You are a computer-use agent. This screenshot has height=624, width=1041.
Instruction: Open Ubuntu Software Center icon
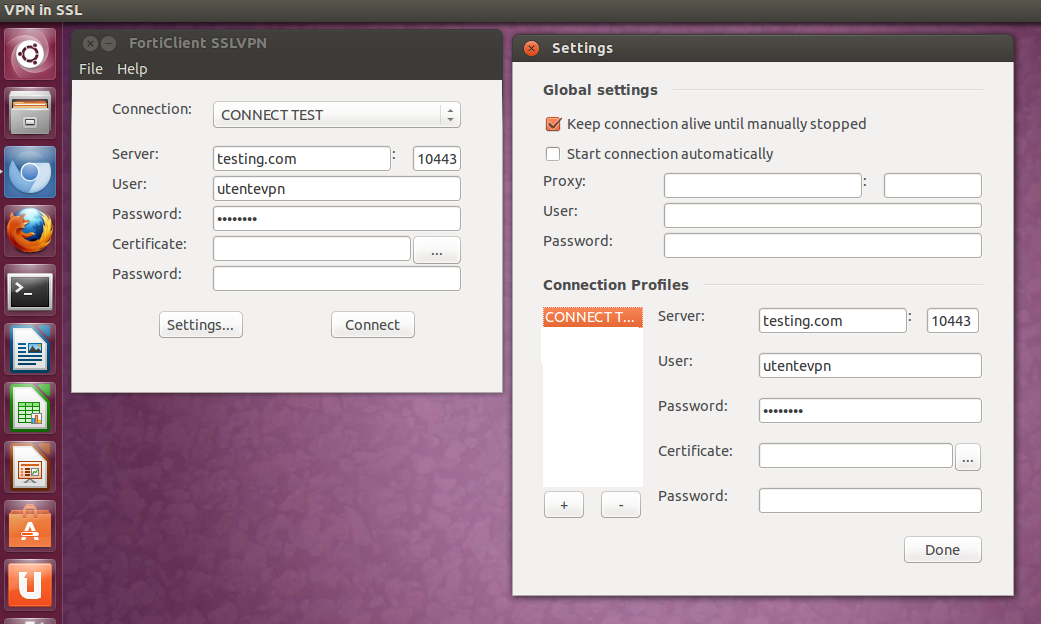(x=32, y=526)
